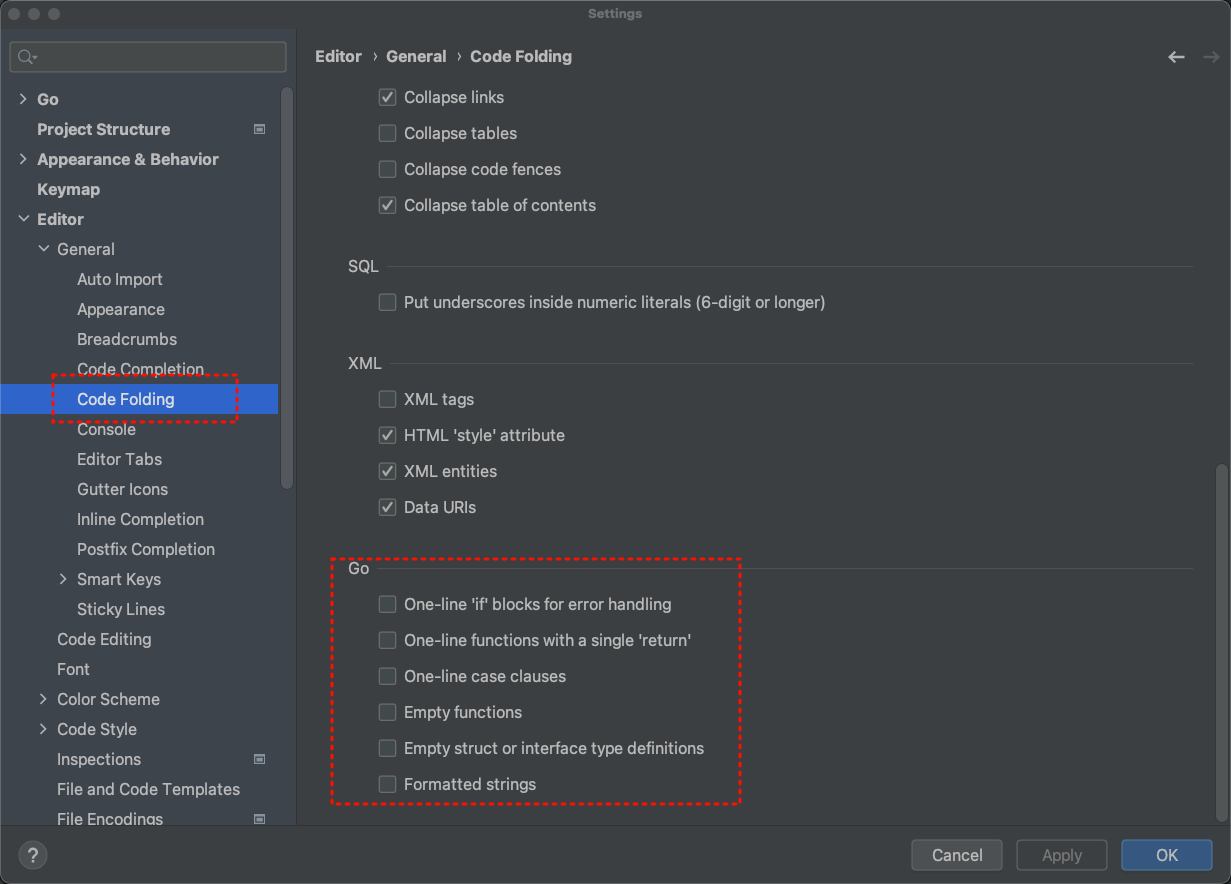Expand the Color Scheme node
The width and height of the screenshot is (1231, 884).
(43, 699)
